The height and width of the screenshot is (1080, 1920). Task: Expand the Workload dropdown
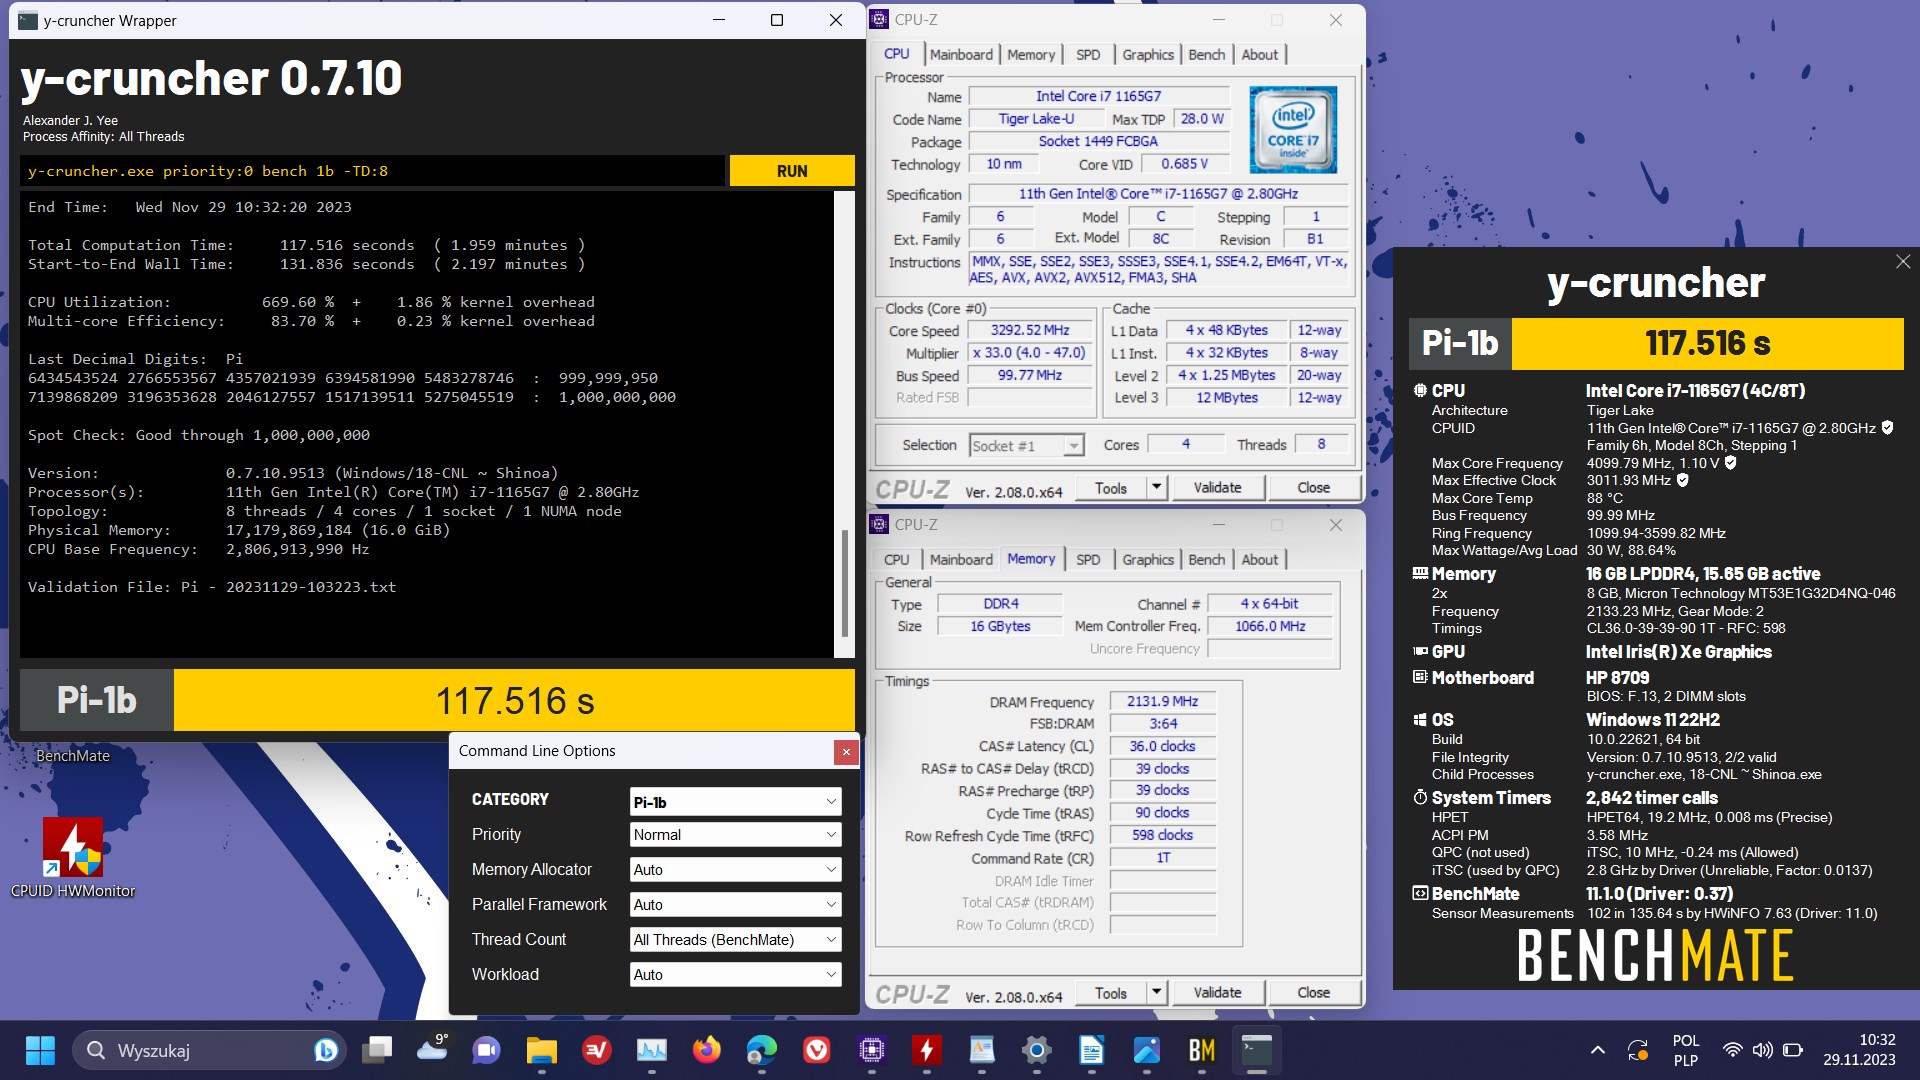[735, 975]
